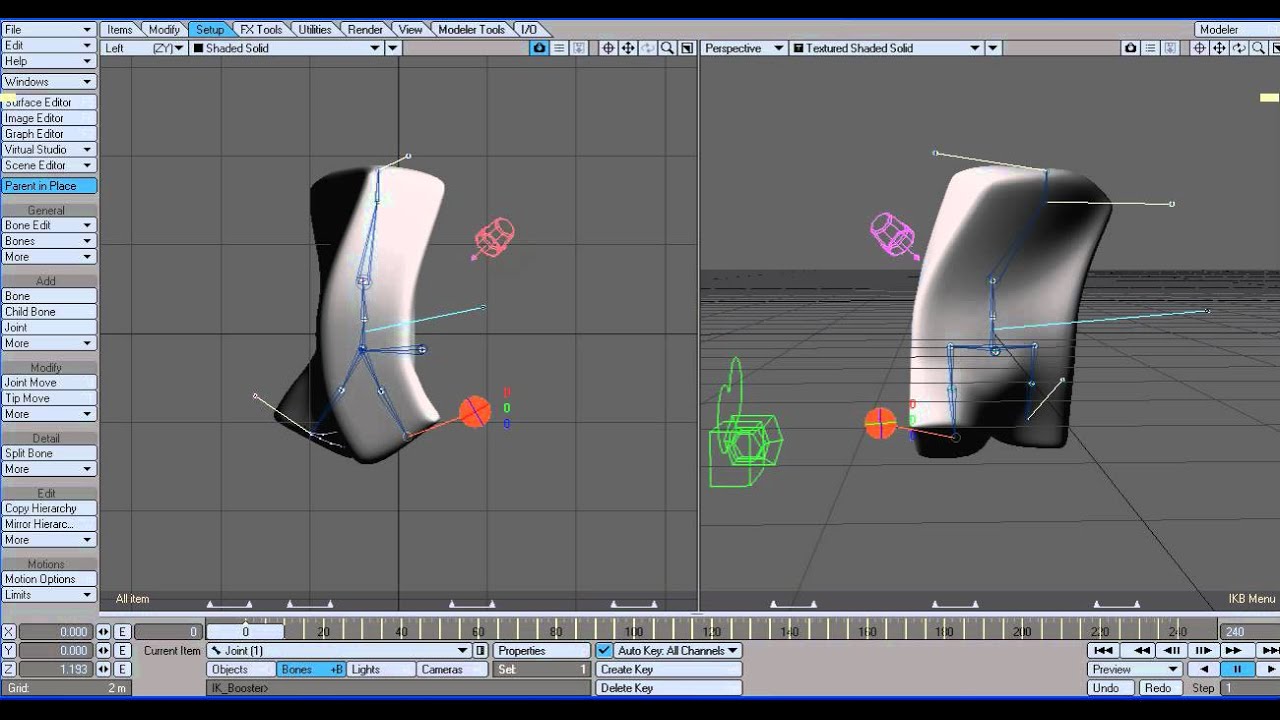Click the Parent in Place button
The height and width of the screenshot is (720, 1280).
click(48, 186)
